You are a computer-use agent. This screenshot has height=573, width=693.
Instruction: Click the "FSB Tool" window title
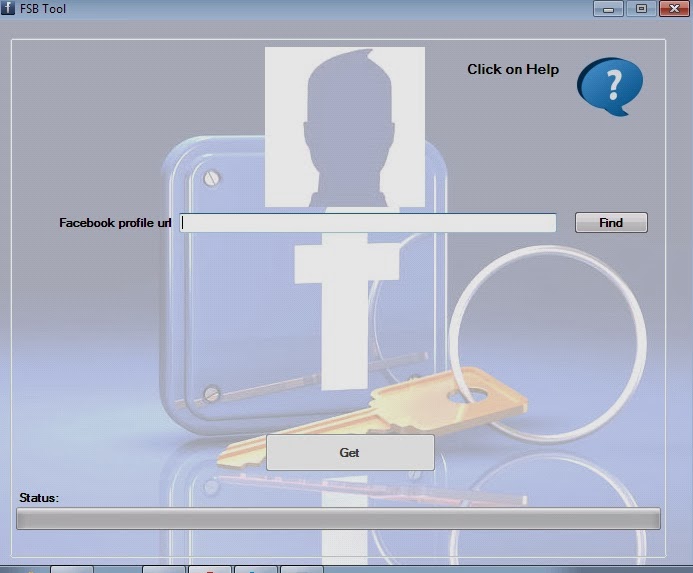tap(43, 8)
